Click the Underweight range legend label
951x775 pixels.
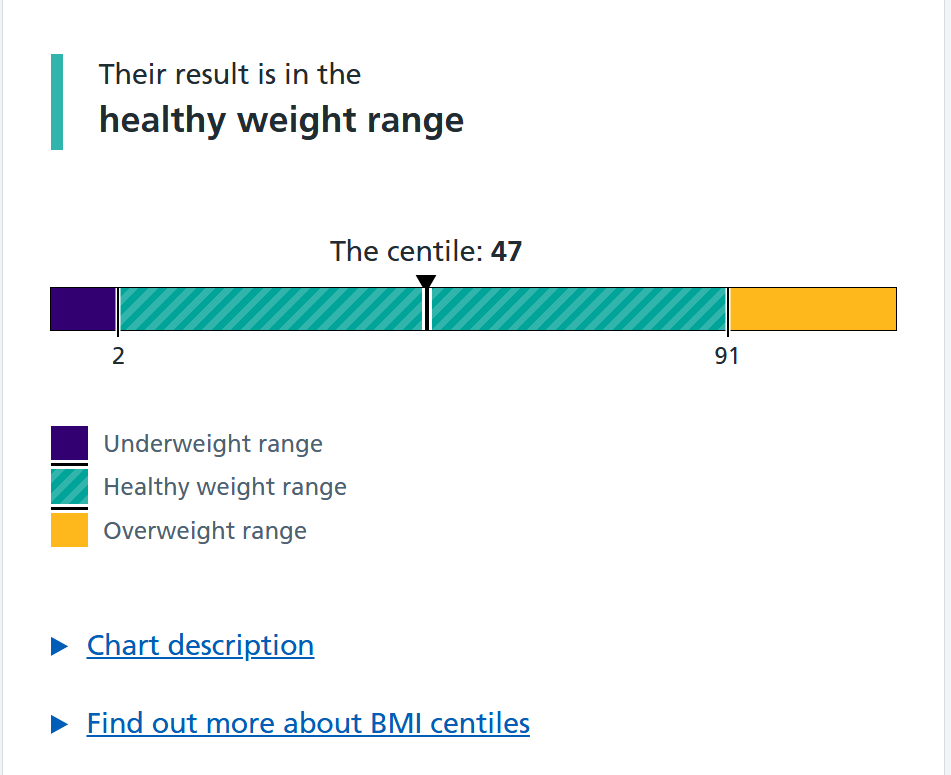coord(213,444)
